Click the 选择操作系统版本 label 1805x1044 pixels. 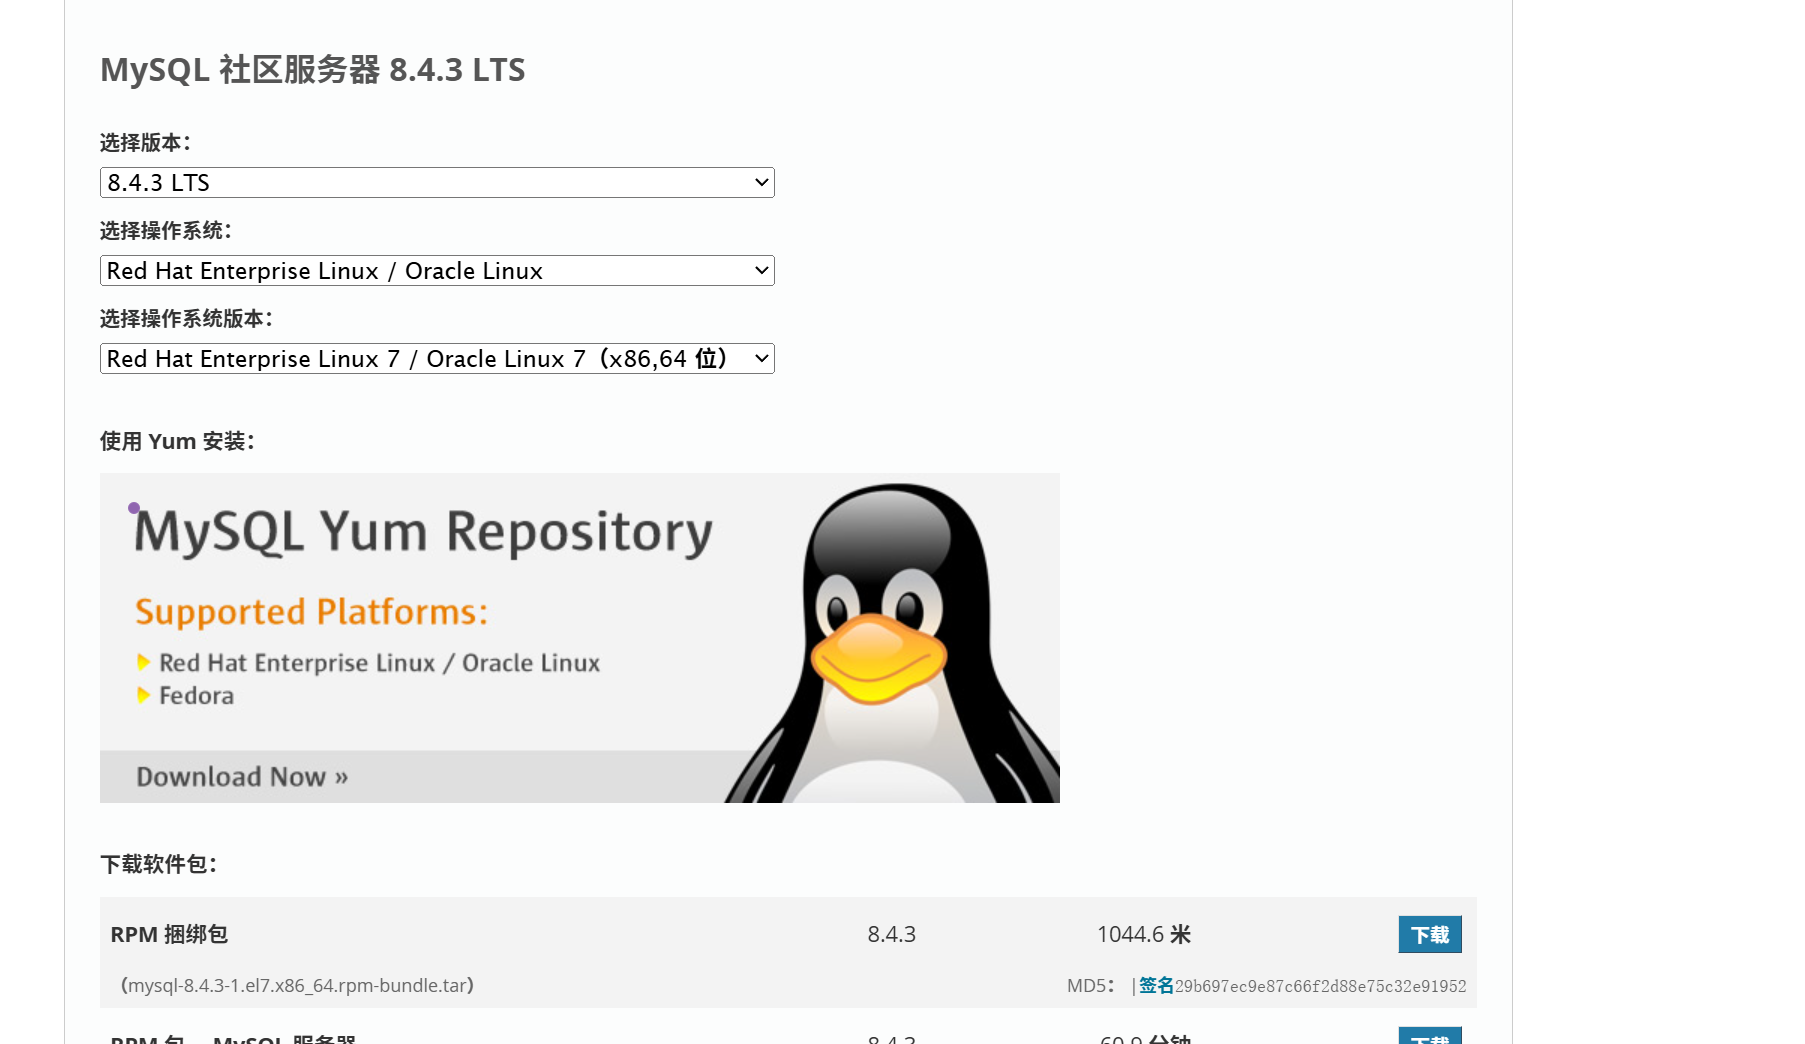[186, 318]
